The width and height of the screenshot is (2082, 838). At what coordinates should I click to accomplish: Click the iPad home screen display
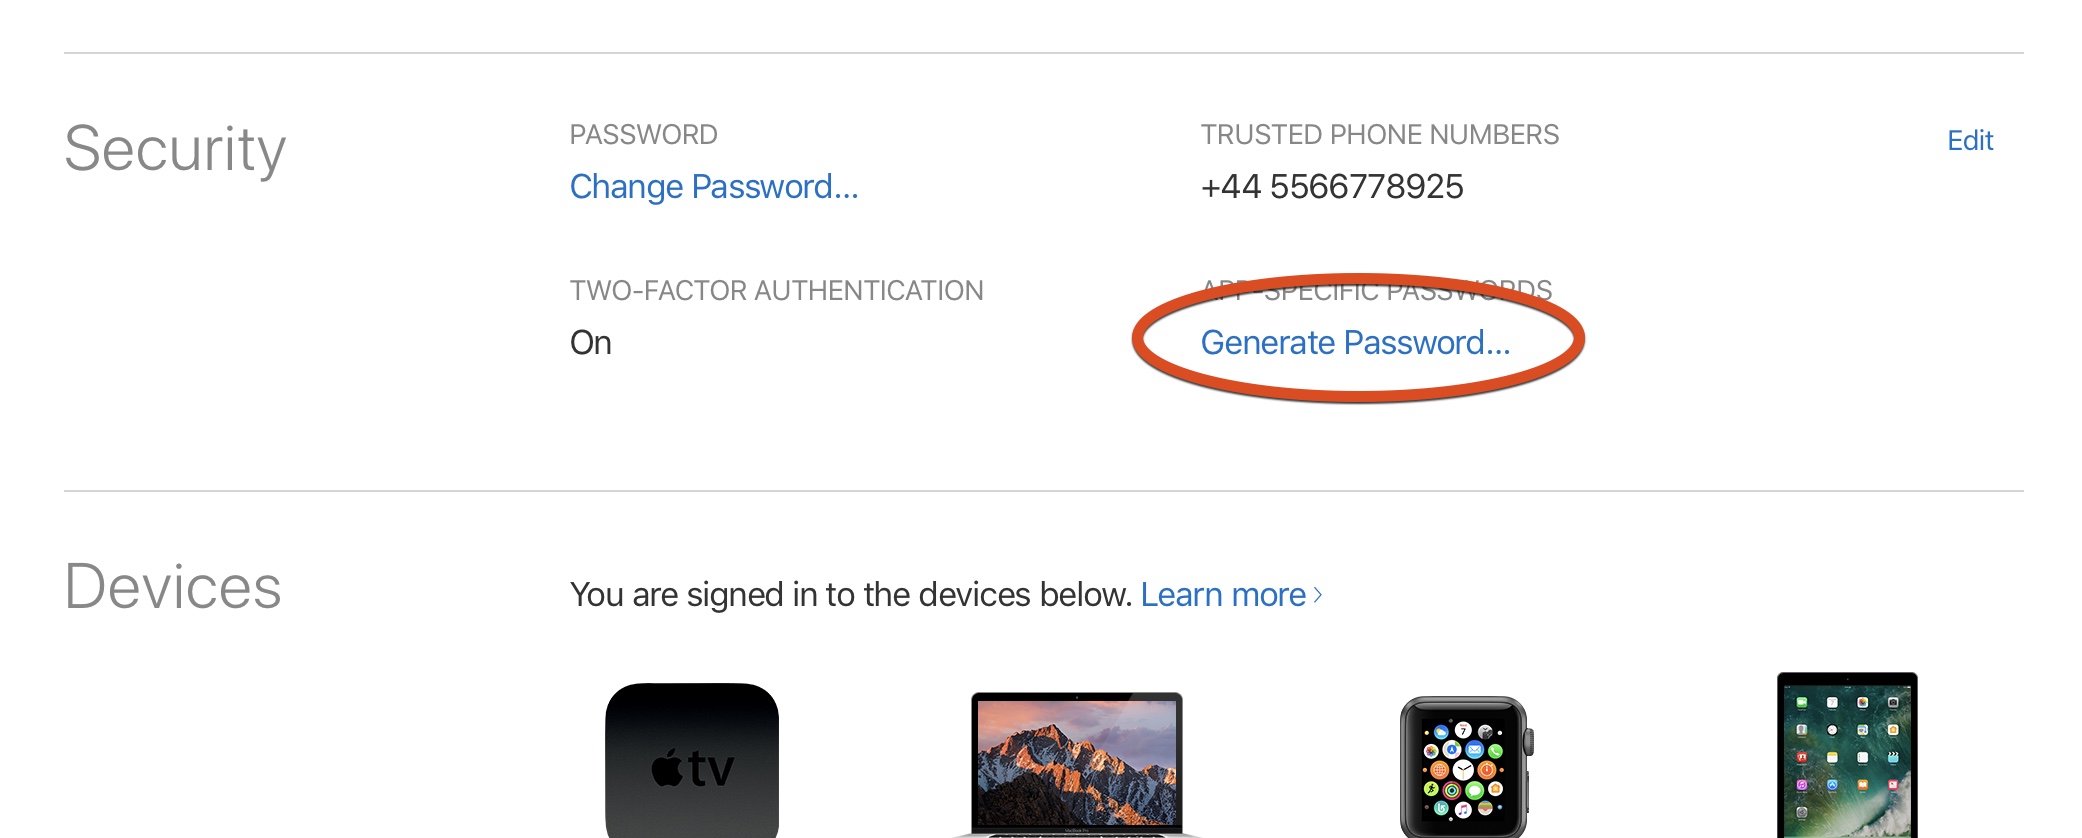tap(1846, 770)
